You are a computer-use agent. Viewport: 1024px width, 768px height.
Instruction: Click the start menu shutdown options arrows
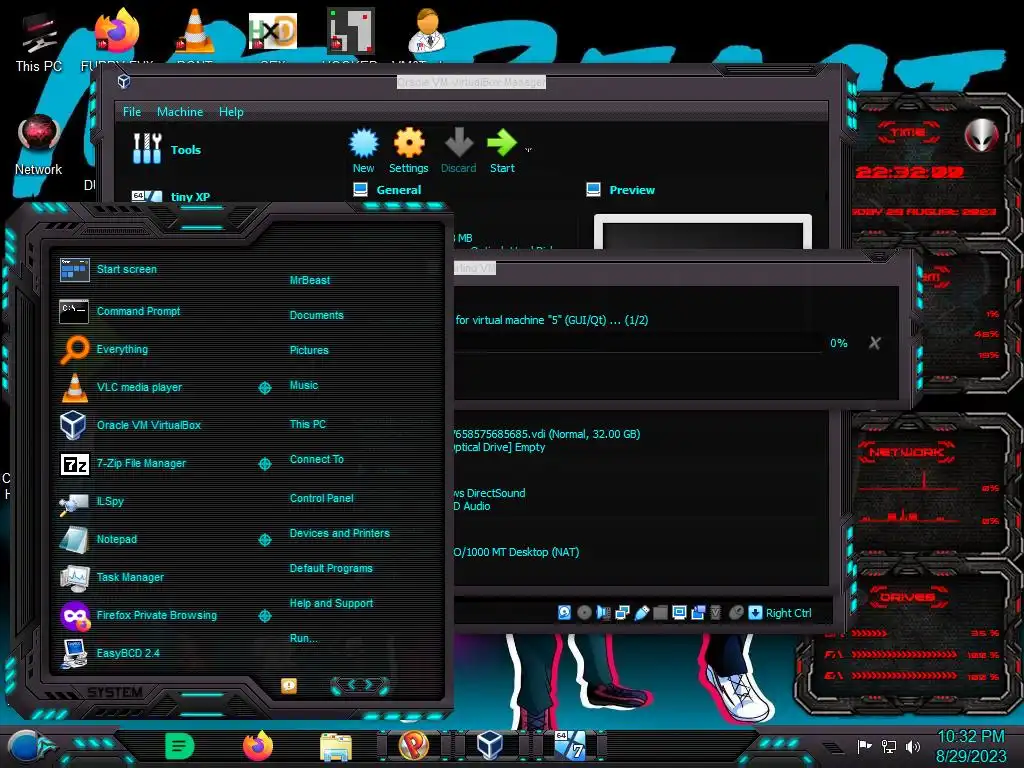point(360,685)
